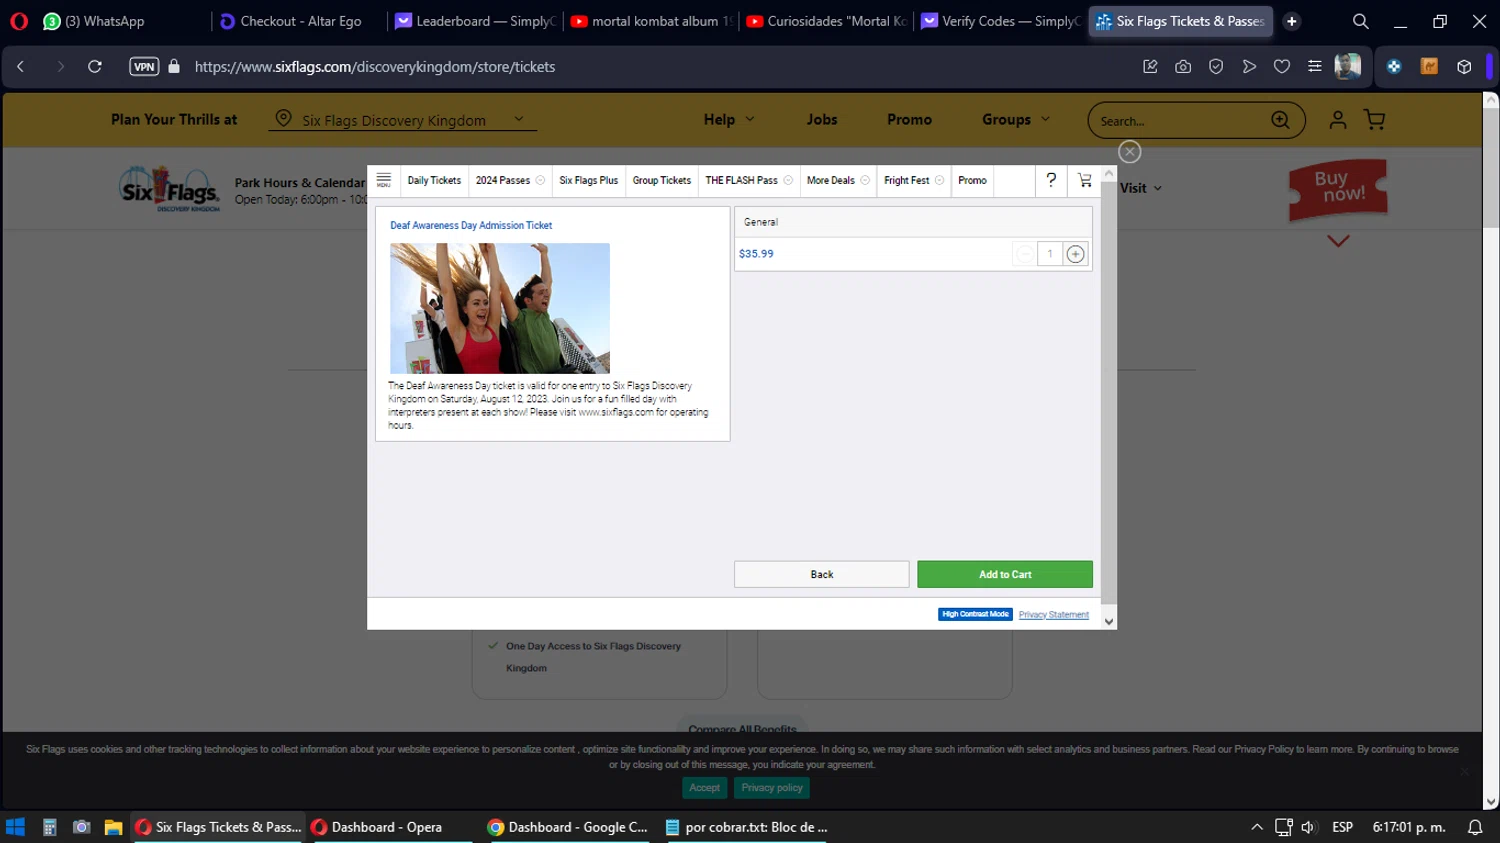The image size is (1500, 843).
Task: Expand the Help dropdown menu
Action: coord(728,120)
